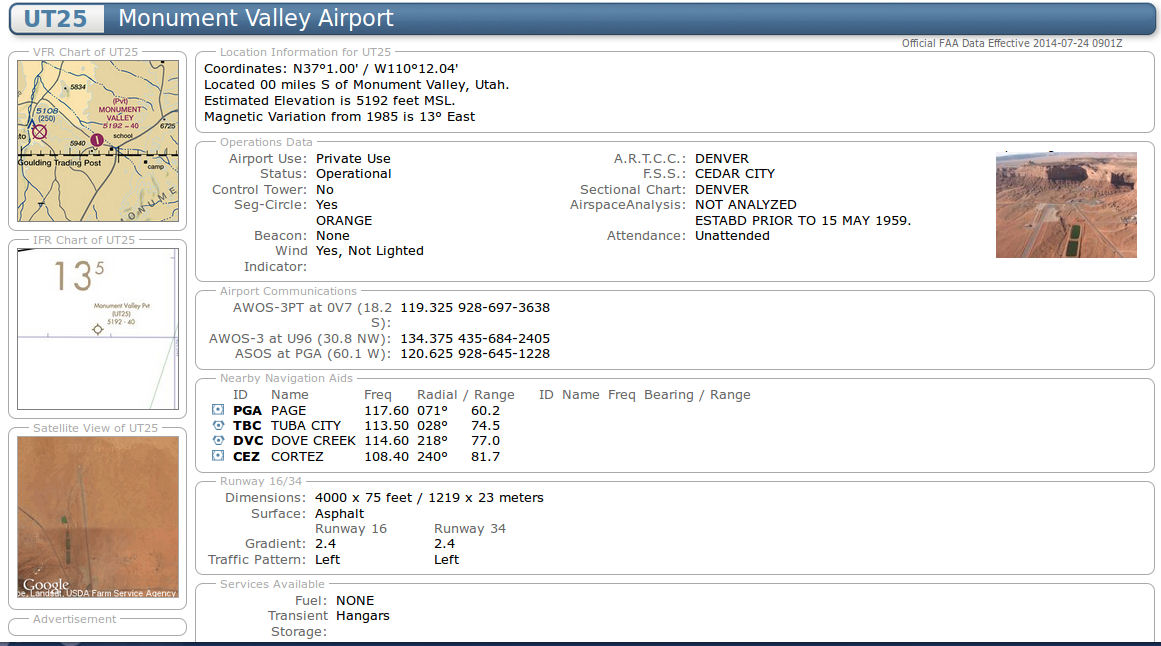
Task: Open the TBC navaid link
Action: click(x=247, y=425)
